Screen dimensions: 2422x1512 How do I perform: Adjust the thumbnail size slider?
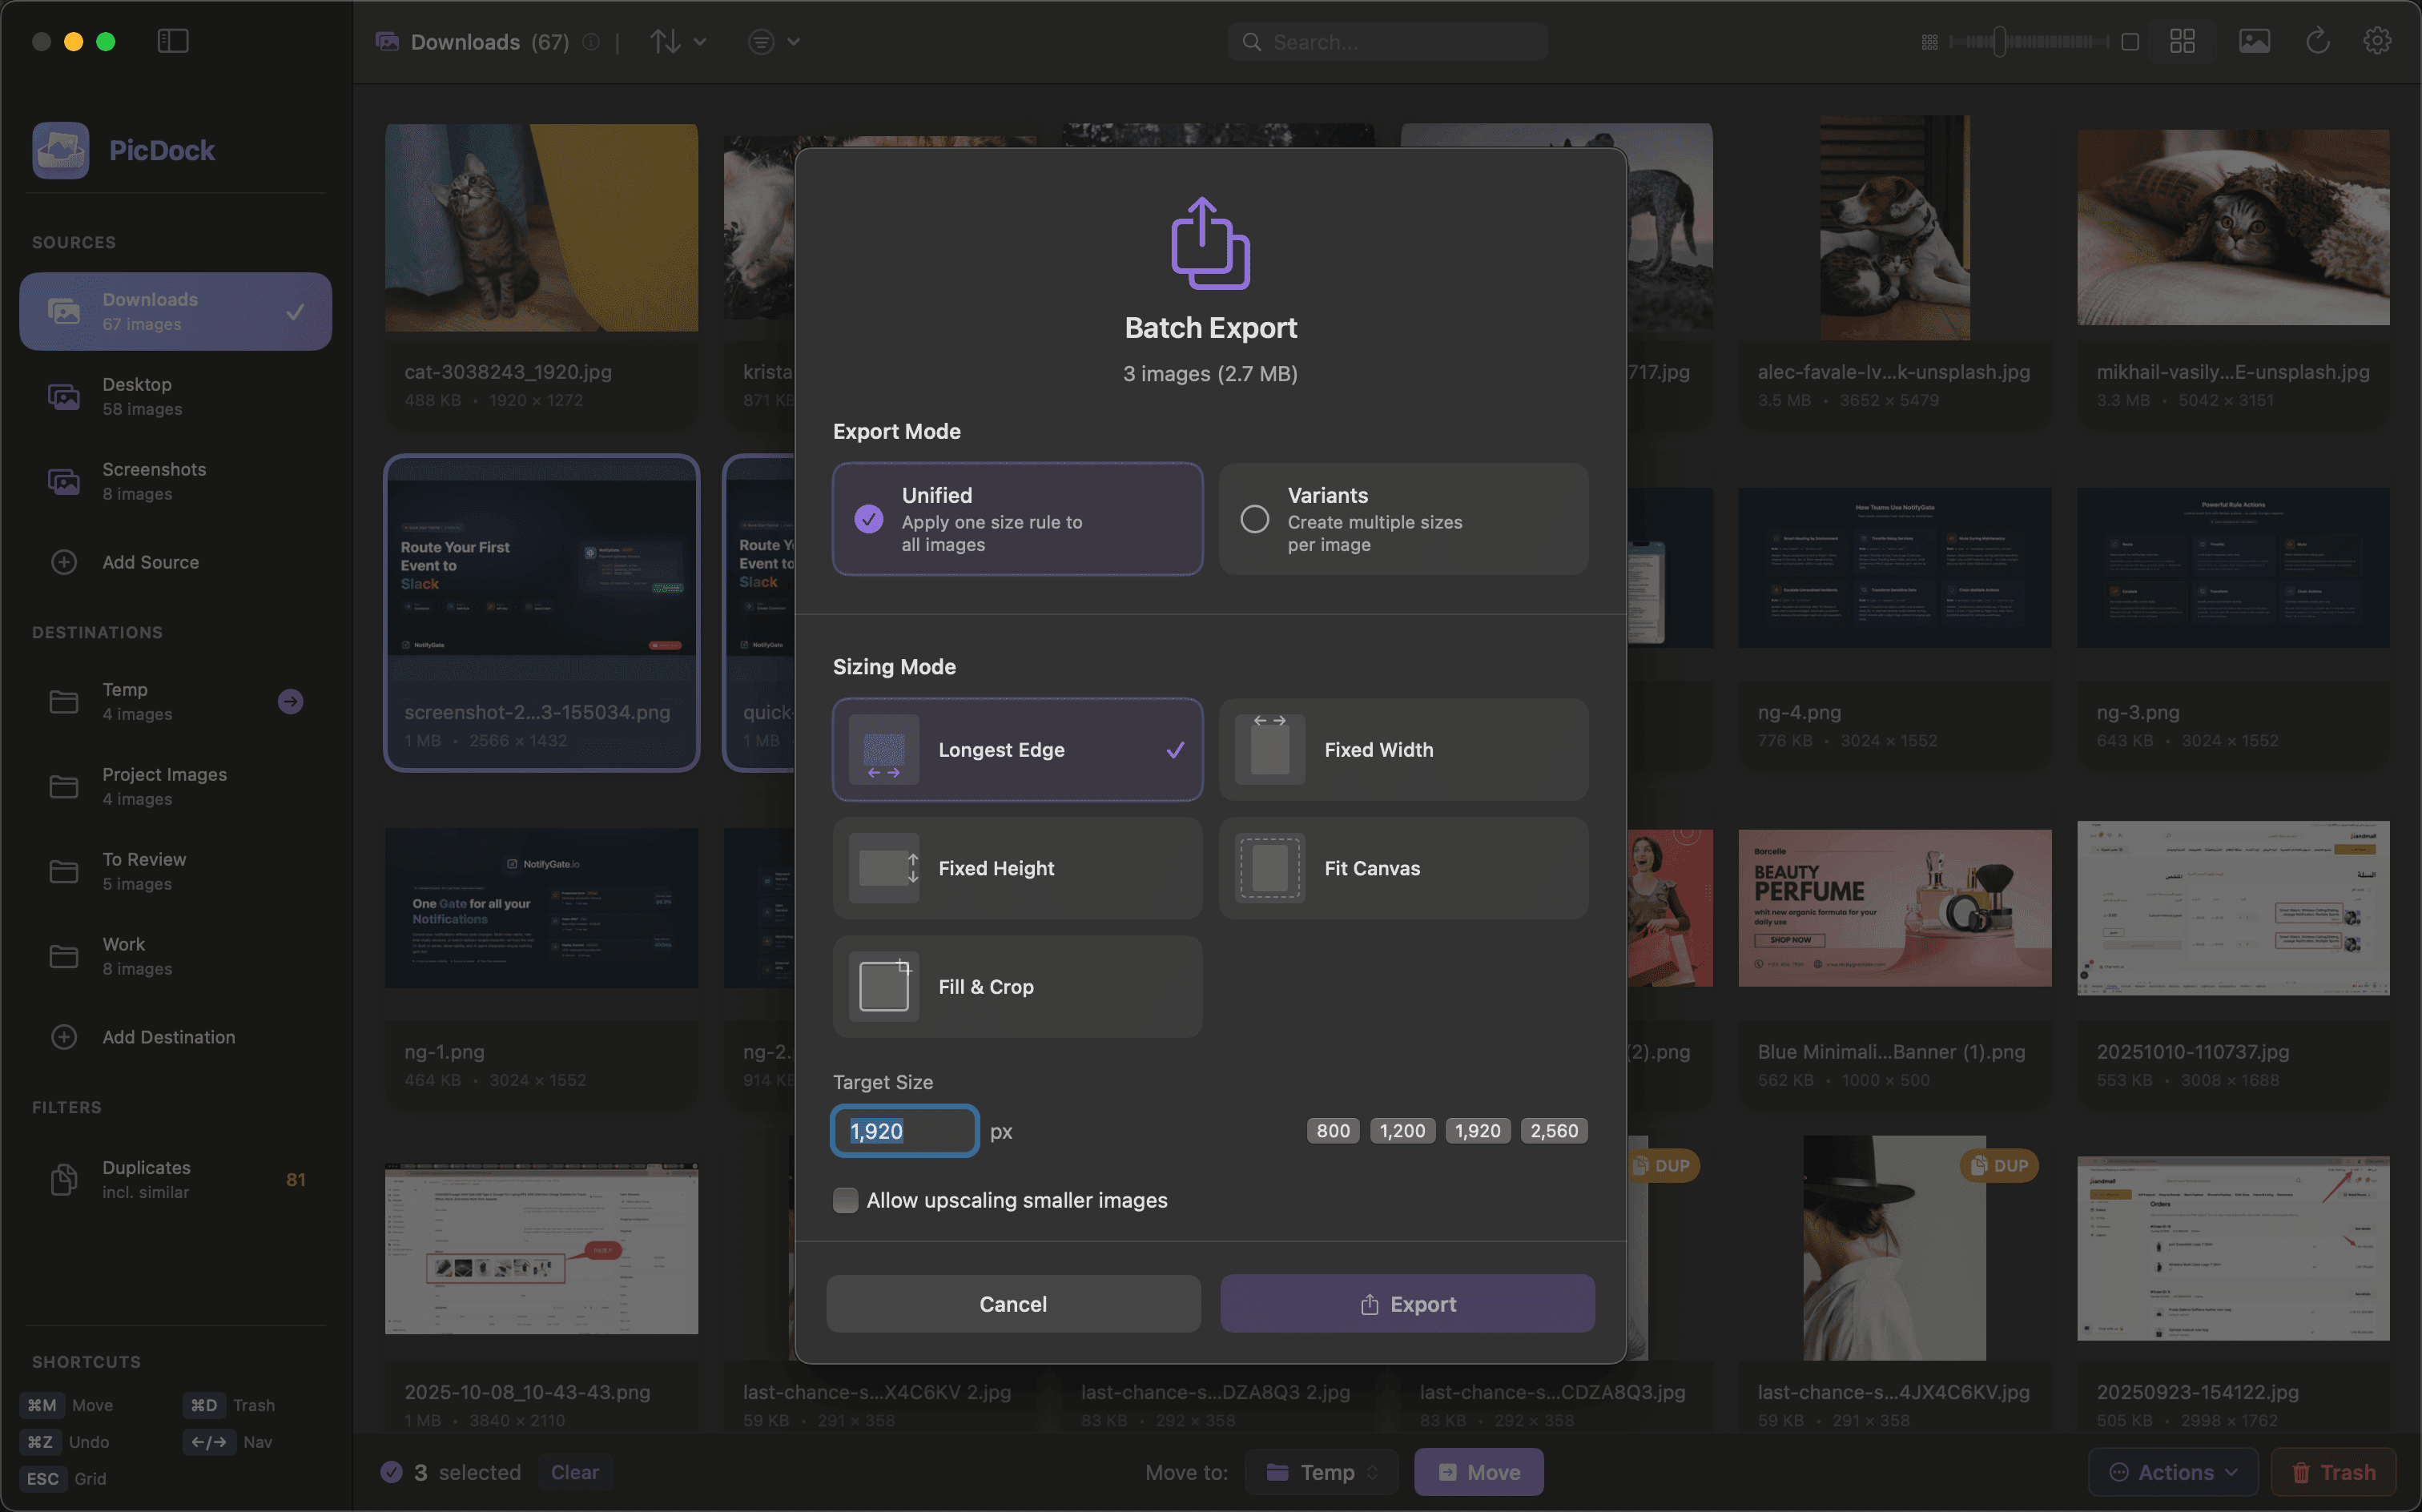pyautogui.click(x=2000, y=42)
